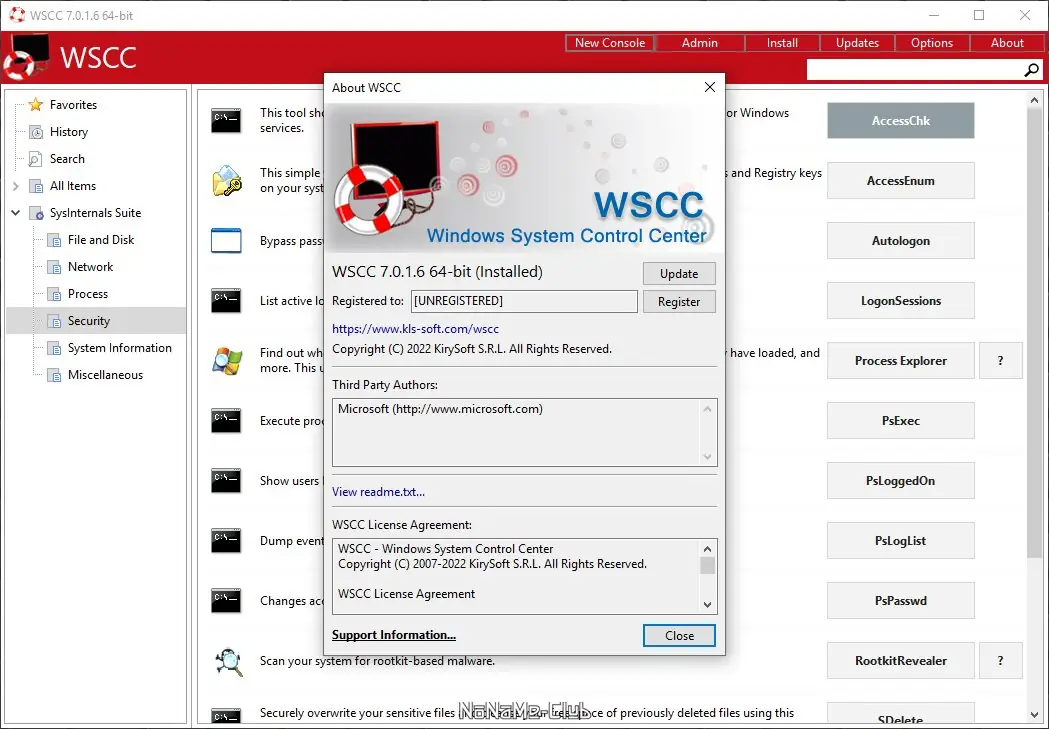Open help for Process Explorer
Viewport: 1049px width, 729px height.
coord(1000,360)
